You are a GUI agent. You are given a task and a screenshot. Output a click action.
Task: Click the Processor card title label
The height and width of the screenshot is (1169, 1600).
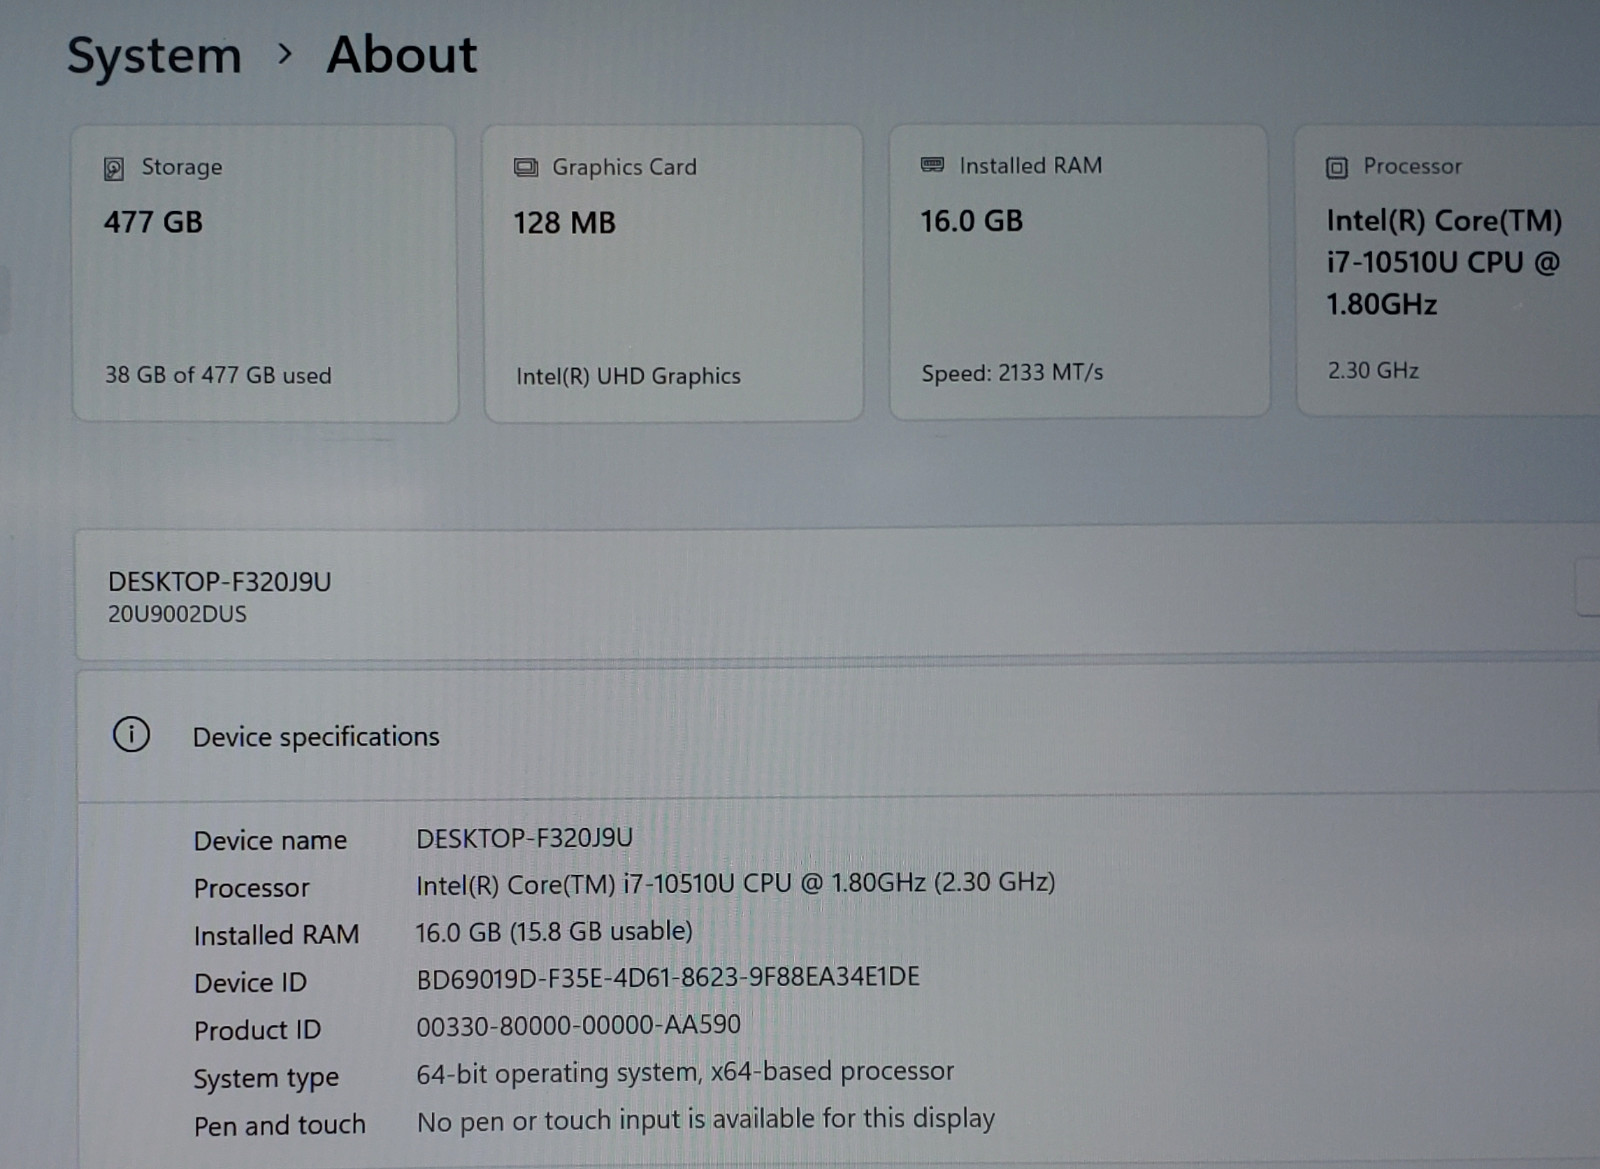click(1412, 166)
